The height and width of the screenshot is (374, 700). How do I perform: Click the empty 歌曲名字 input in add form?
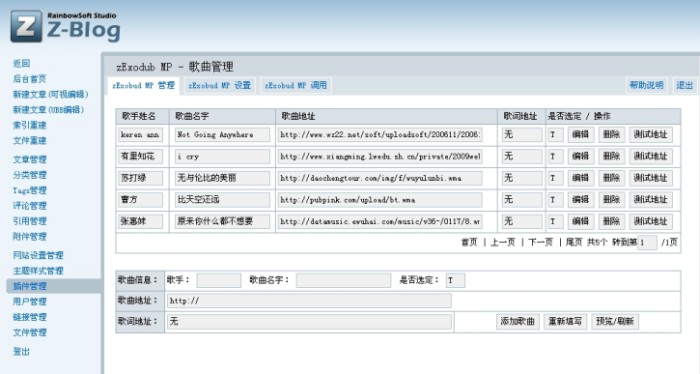(343, 280)
